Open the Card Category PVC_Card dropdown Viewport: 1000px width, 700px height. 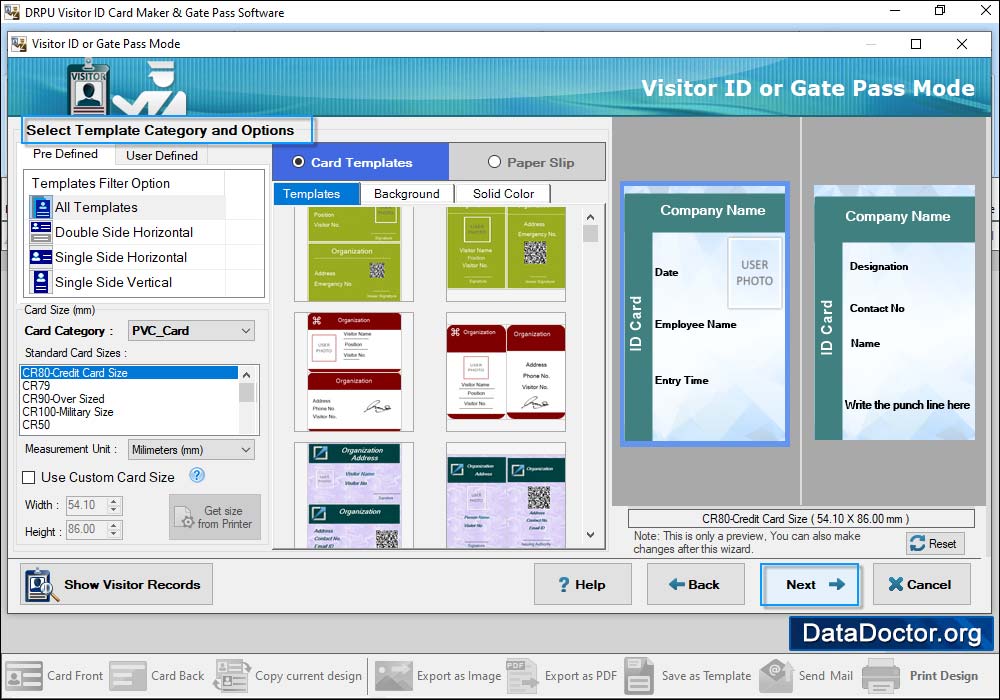(191, 330)
